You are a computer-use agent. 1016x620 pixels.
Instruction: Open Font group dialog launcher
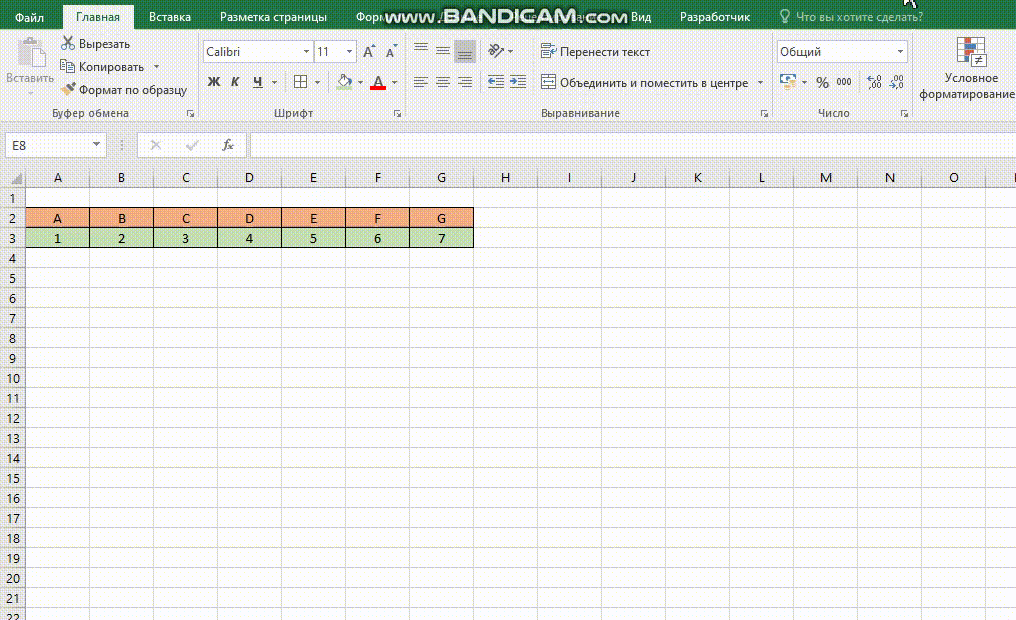397,113
